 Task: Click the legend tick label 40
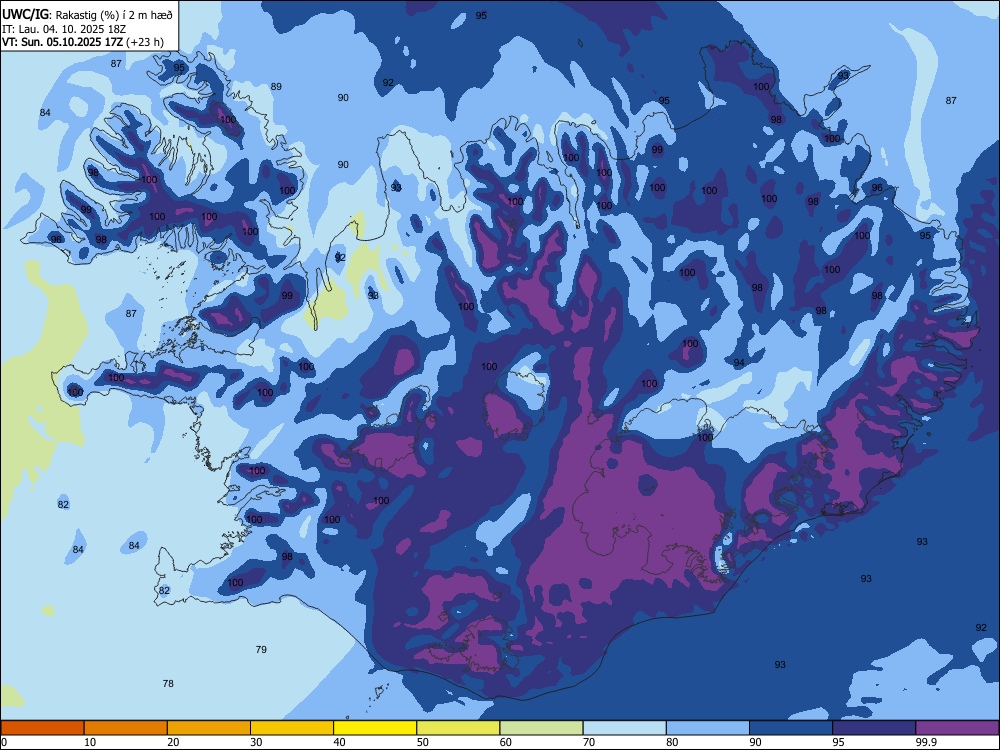click(339, 742)
